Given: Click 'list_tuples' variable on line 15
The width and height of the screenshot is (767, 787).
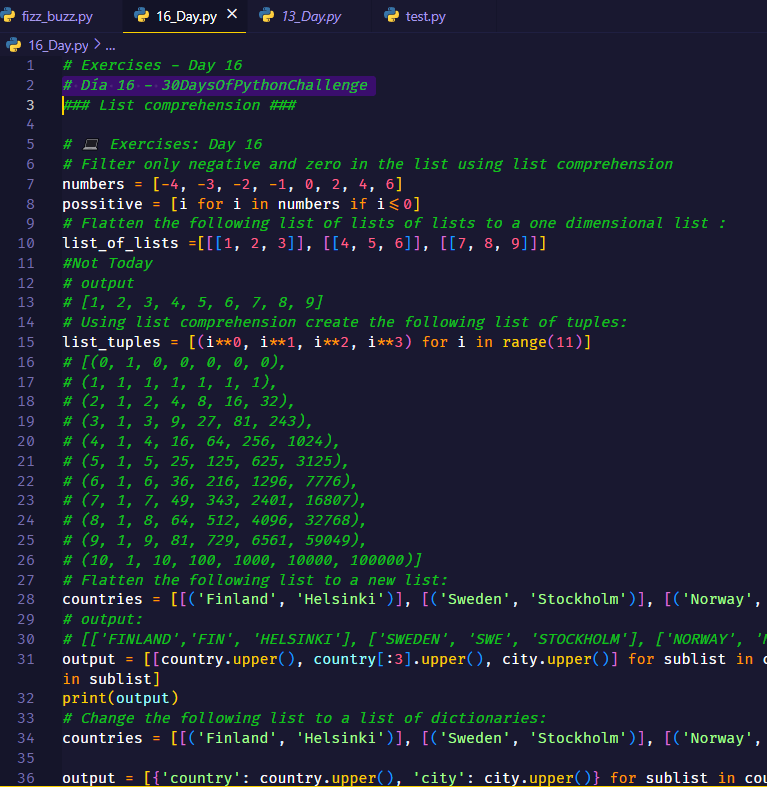Looking at the screenshot, I should click(x=111, y=342).
